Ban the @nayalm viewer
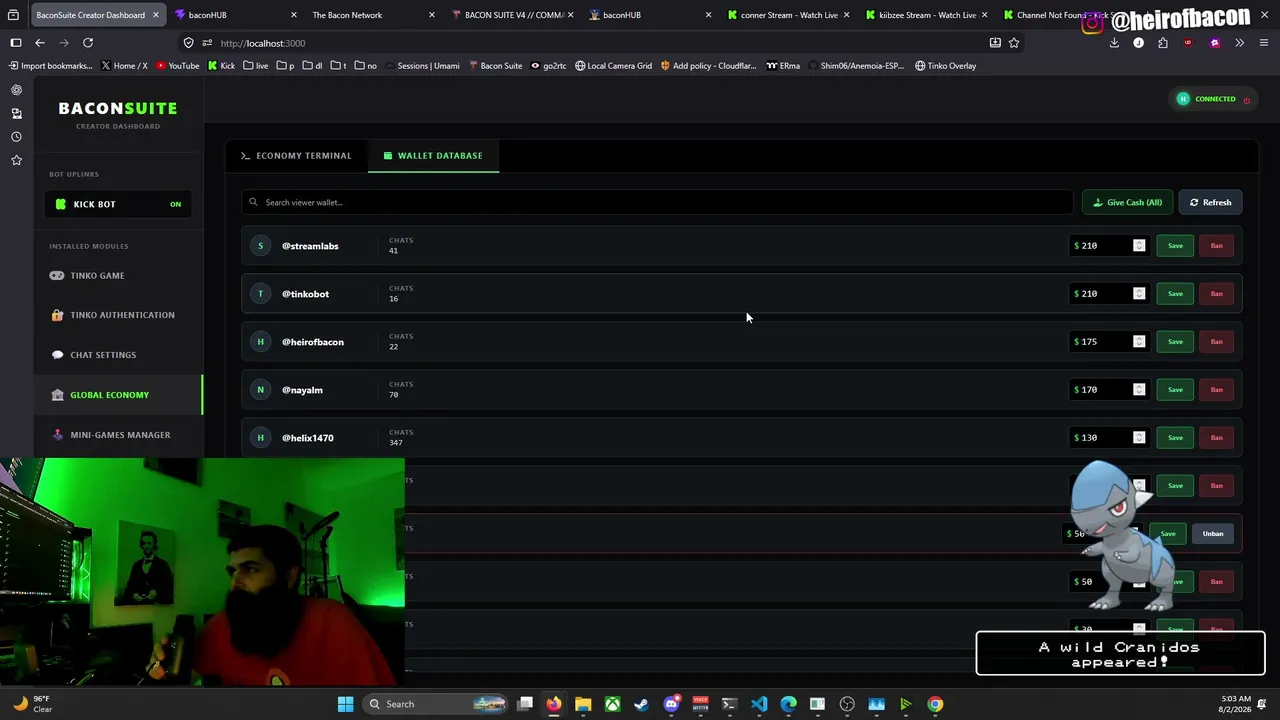The height and width of the screenshot is (720, 1280). [1216, 390]
